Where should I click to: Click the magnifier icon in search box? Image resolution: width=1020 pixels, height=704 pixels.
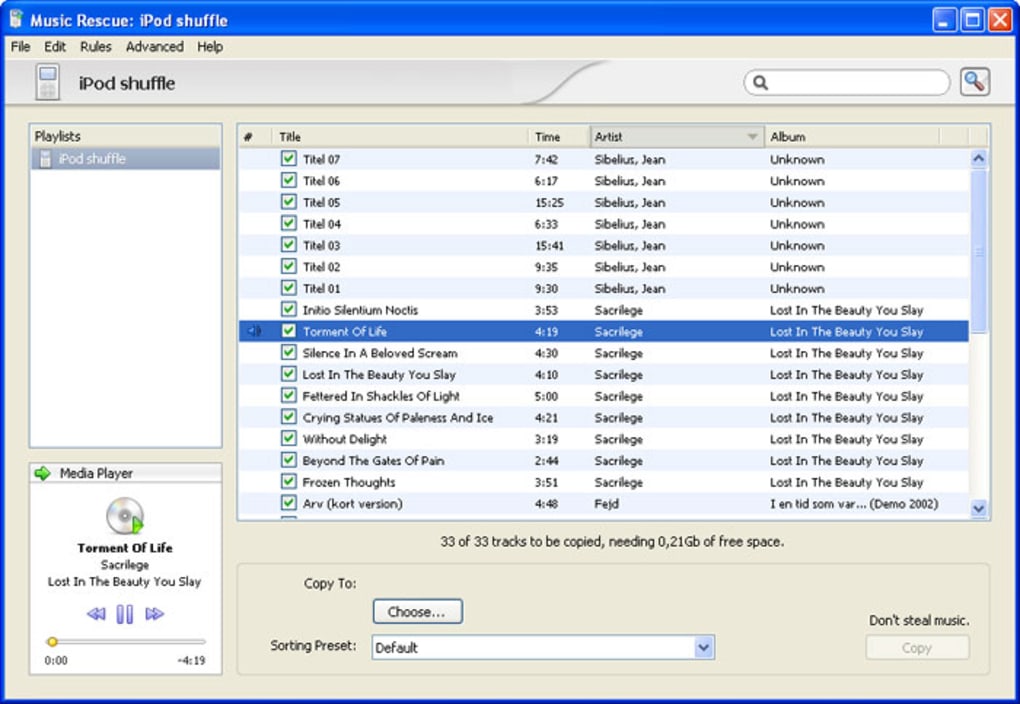click(x=760, y=83)
